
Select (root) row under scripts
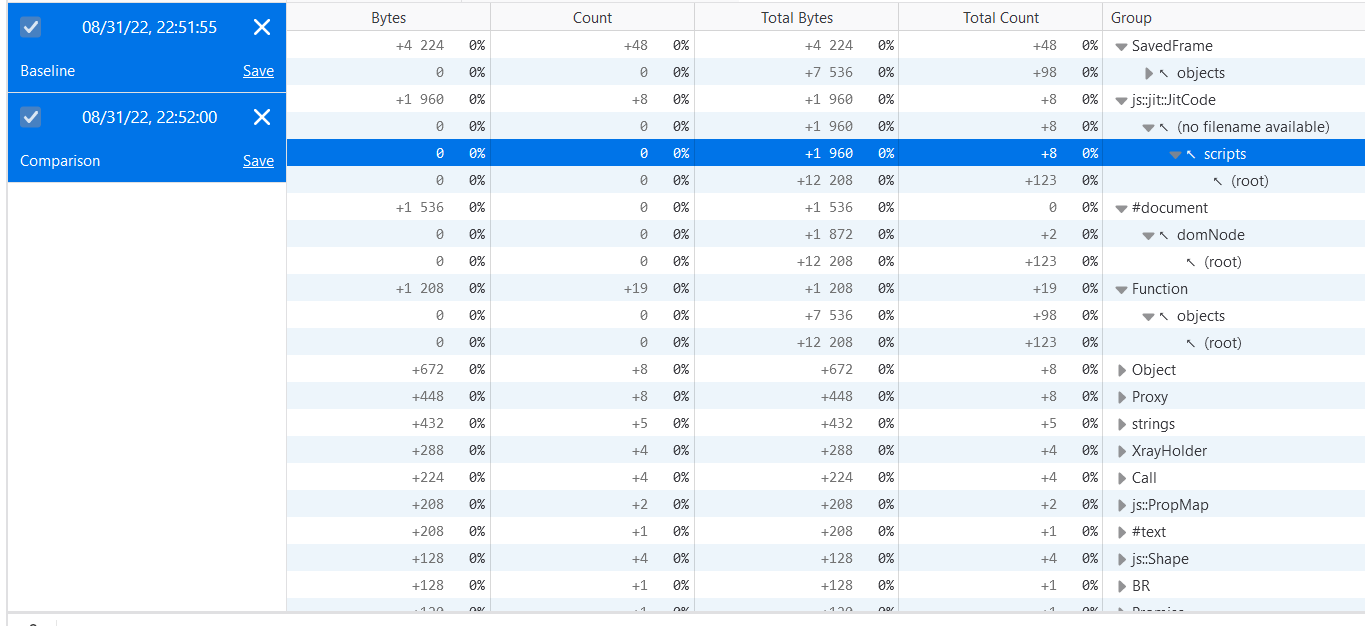tap(1249, 181)
